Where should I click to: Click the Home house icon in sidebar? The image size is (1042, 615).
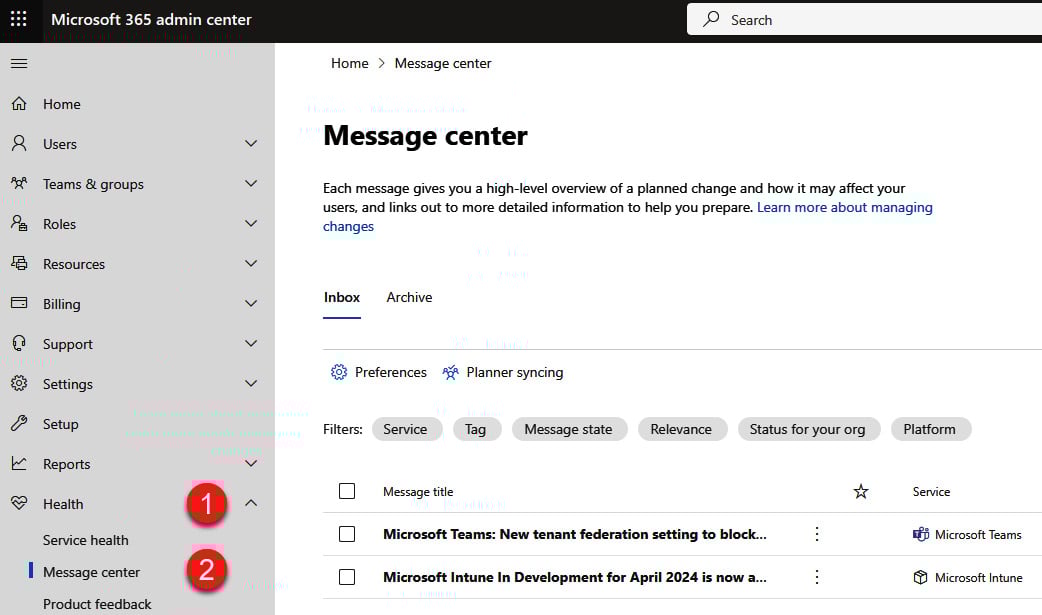pos(19,104)
